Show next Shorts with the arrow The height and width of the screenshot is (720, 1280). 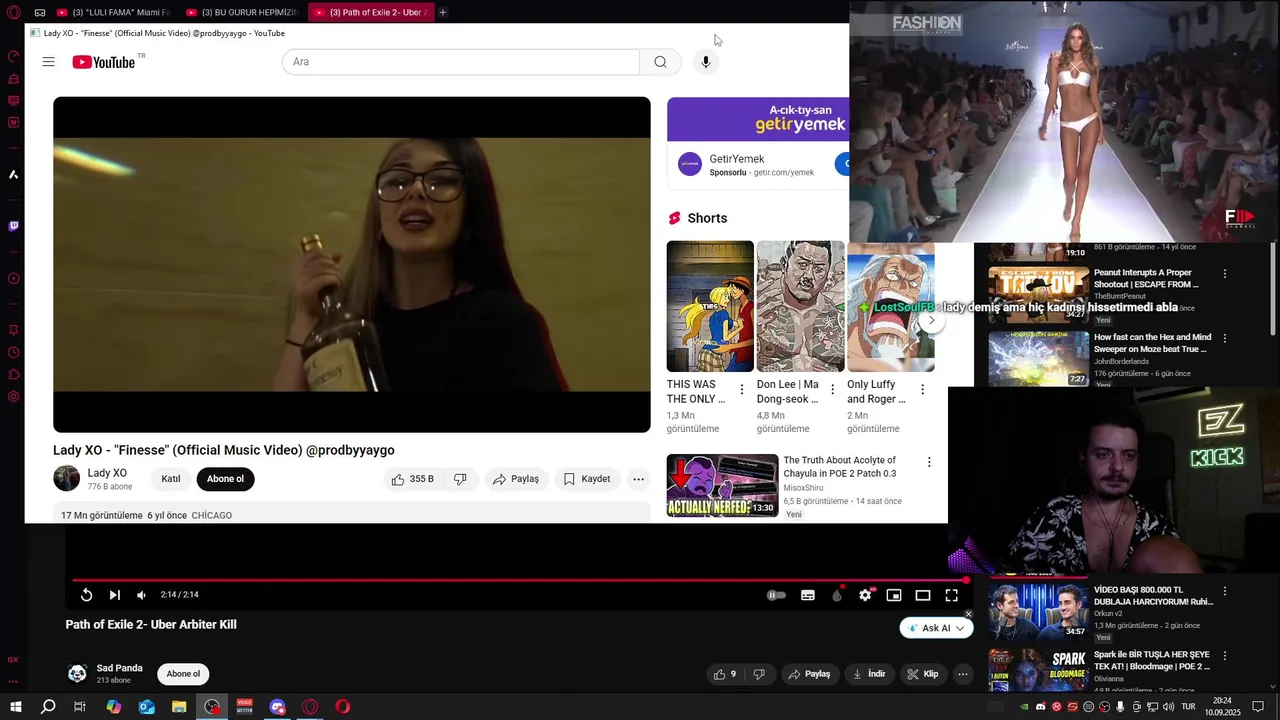point(931,320)
